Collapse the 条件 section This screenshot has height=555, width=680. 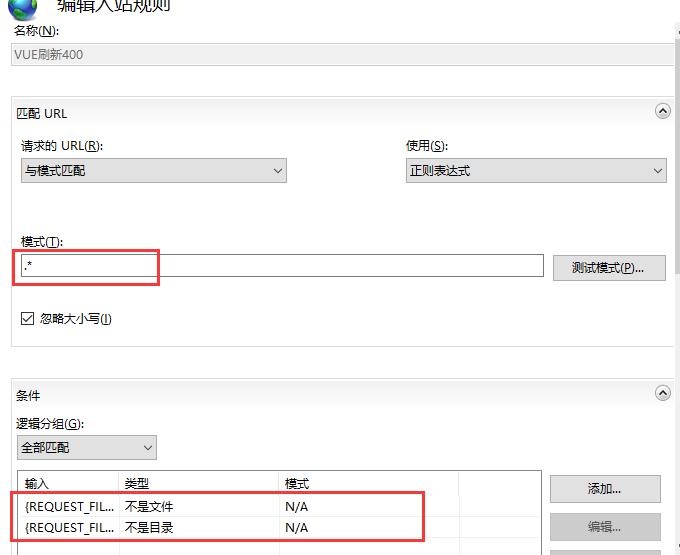point(663,393)
